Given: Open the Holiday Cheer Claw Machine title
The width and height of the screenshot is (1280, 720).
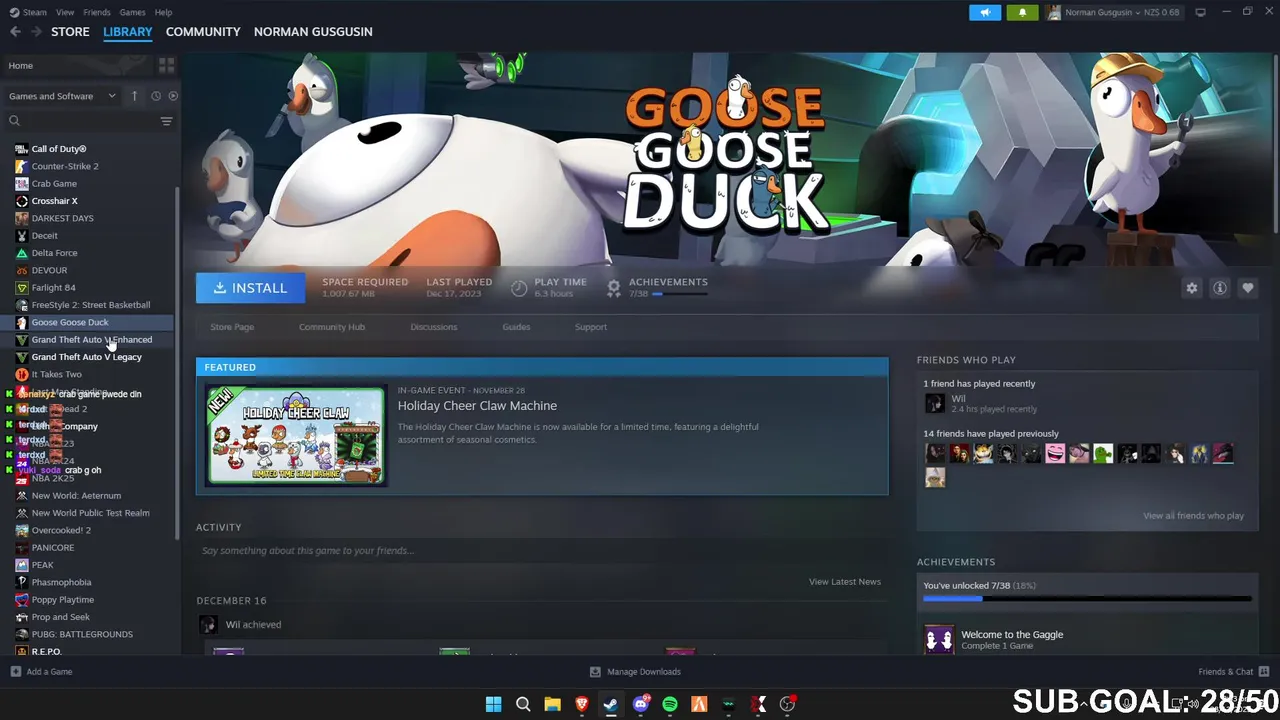Looking at the screenshot, I should coord(477,405).
